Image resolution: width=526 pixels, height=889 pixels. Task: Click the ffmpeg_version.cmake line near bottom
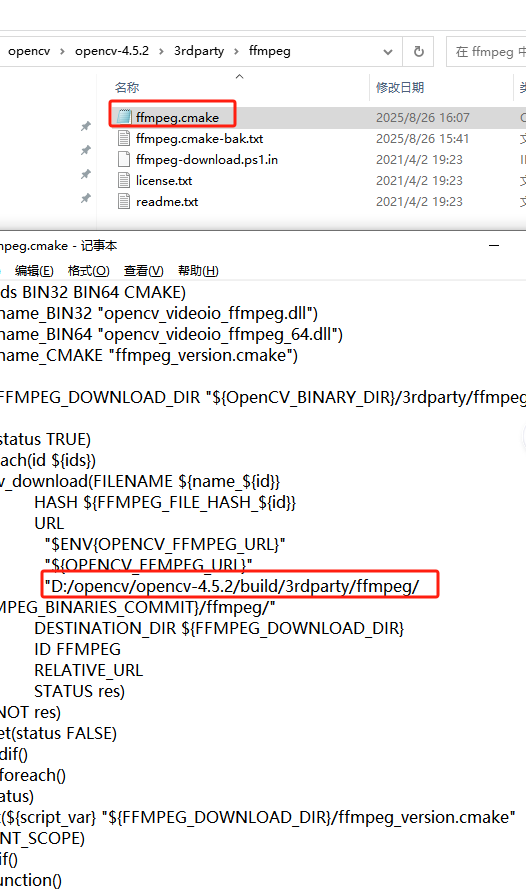(258, 817)
